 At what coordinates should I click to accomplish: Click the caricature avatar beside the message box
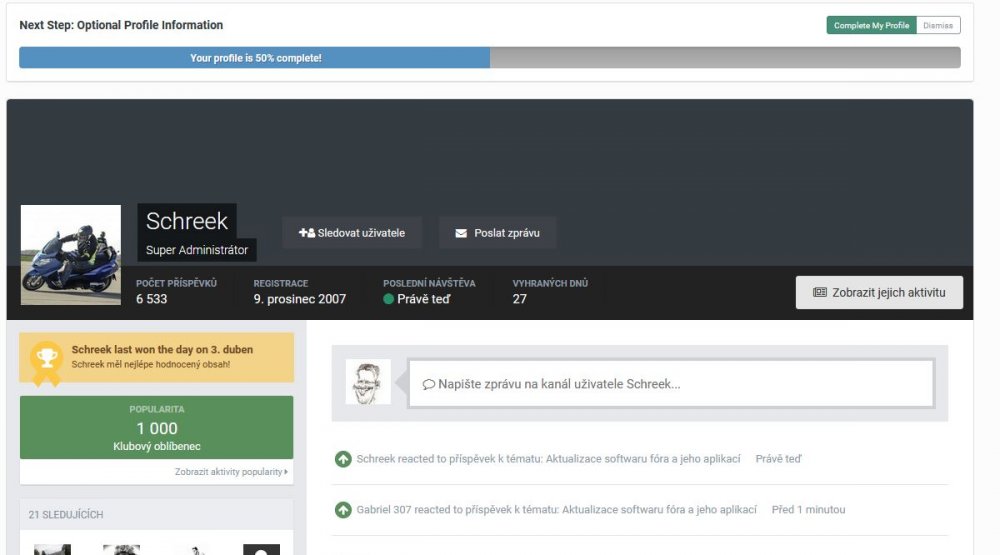click(368, 381)
